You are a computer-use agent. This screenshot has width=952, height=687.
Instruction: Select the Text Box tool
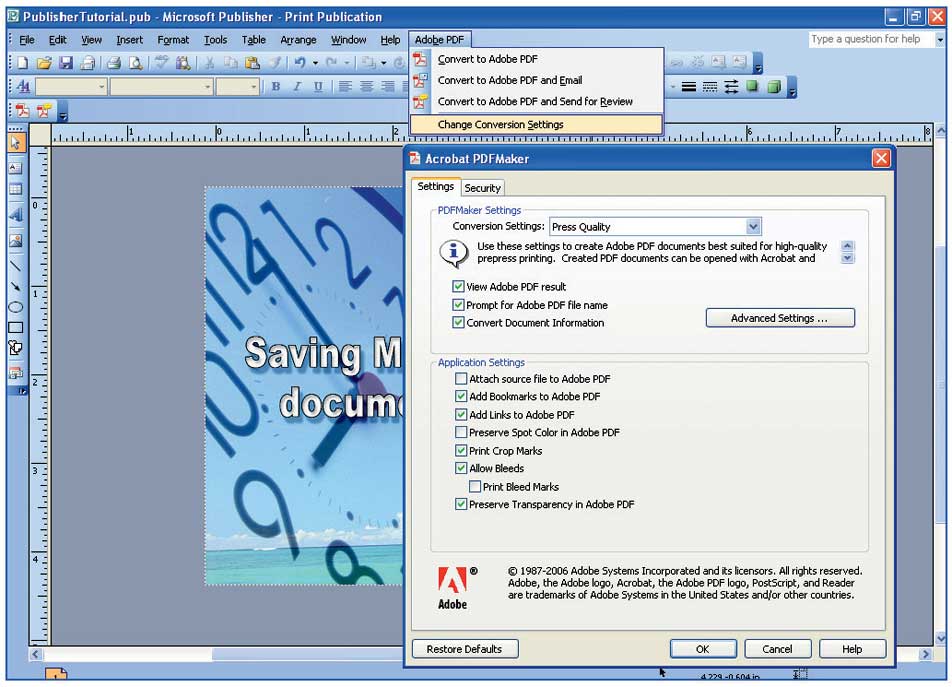point(16,168)
